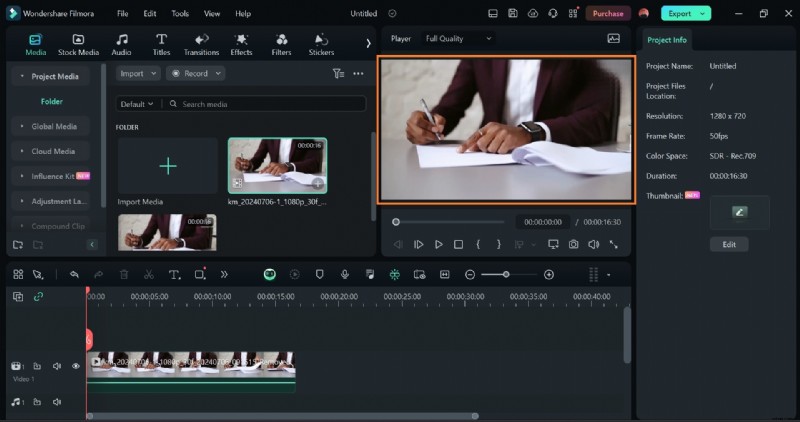This screenshot has width=800, height=422.
Task: Open the Effects tab
Action: (x=241, y=45)
